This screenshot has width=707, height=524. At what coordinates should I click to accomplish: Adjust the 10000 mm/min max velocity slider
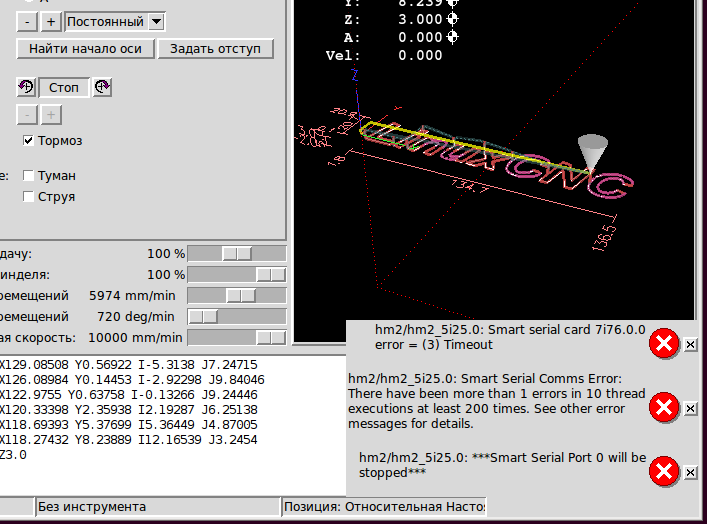click(237, 338)
